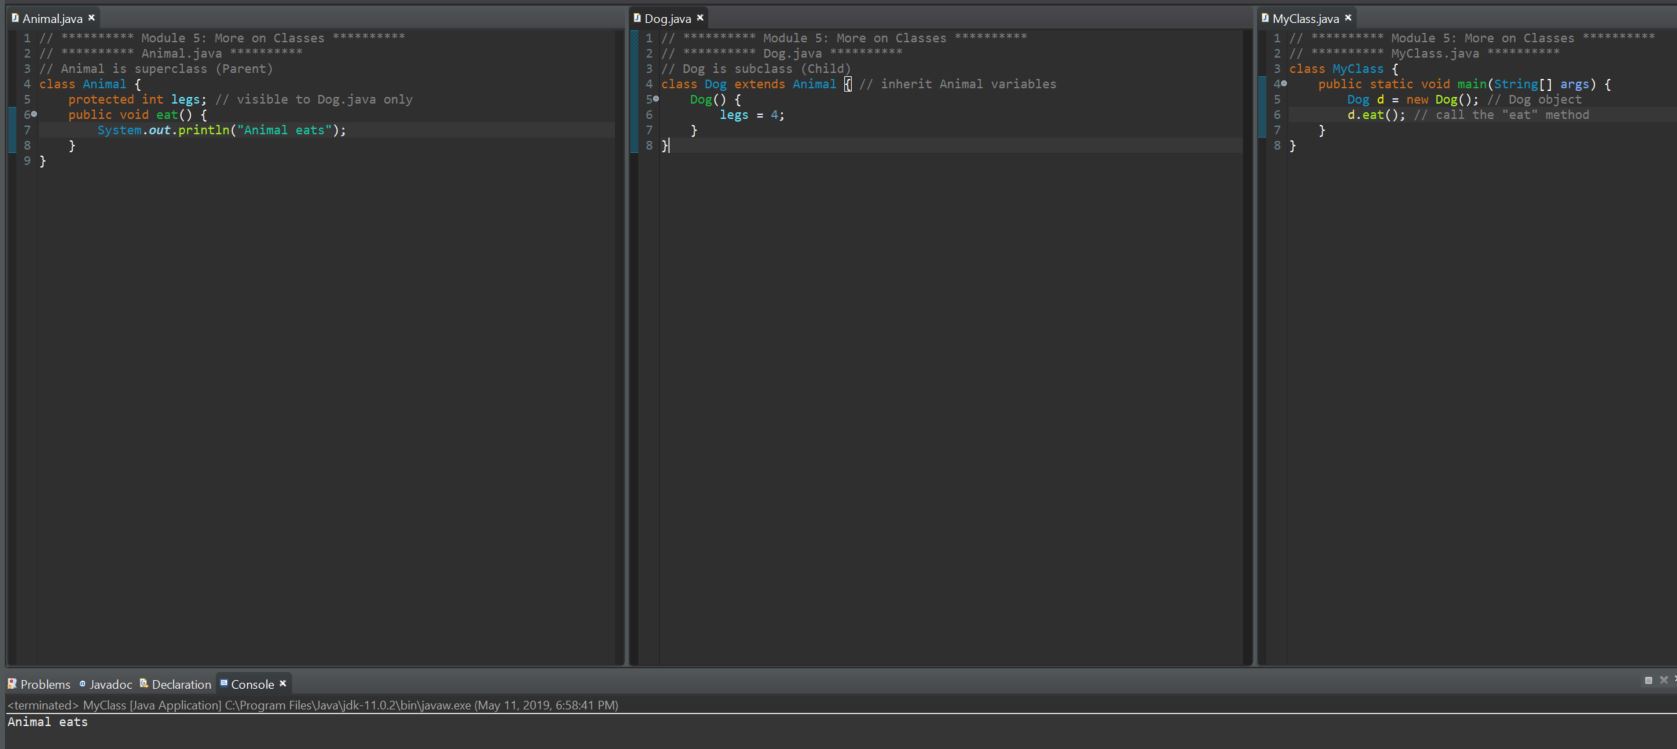Viewport: 1677px width, 749px height.
Task: Open the Javadoc view tab
Action: point(105,684)
